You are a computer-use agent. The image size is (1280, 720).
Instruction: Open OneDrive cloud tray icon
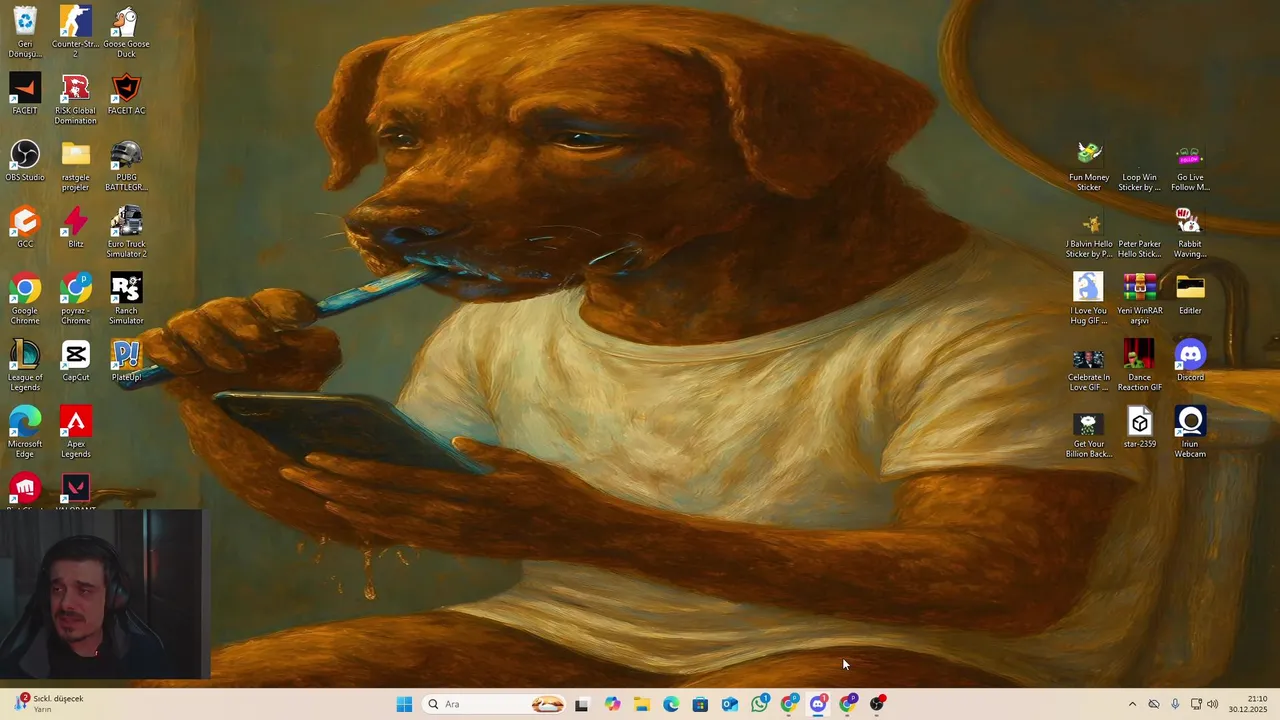(x=1154, y=704)
